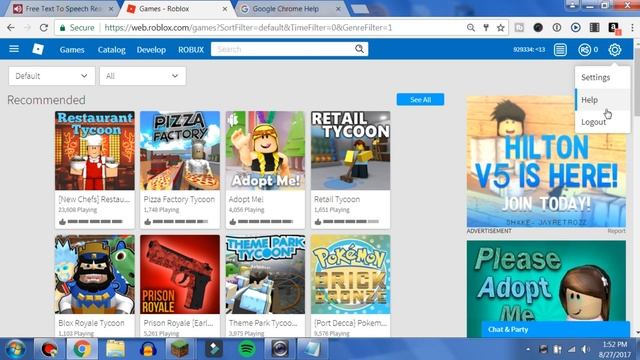Screen dimensions: 640x360
Task: Open the Pizza Factory Tycoon title link
Action: [x=179, y=199]
